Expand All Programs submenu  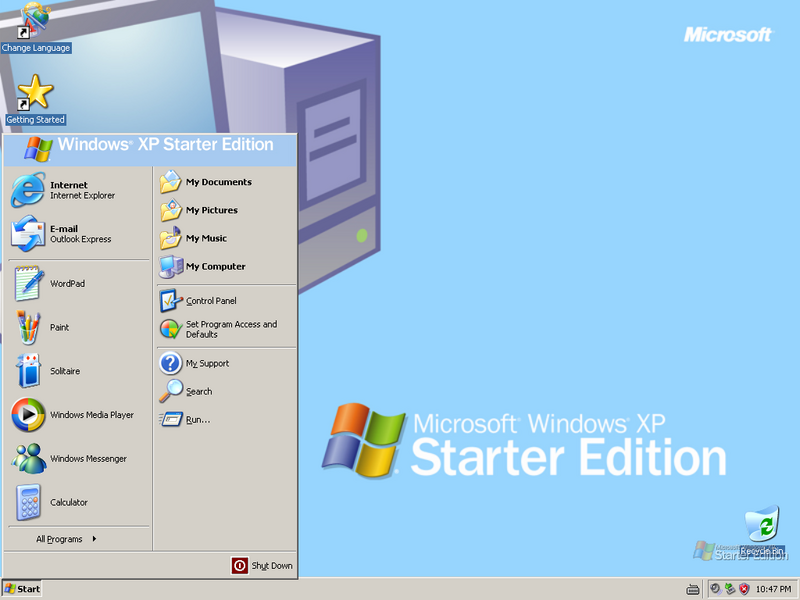[66, 539]
